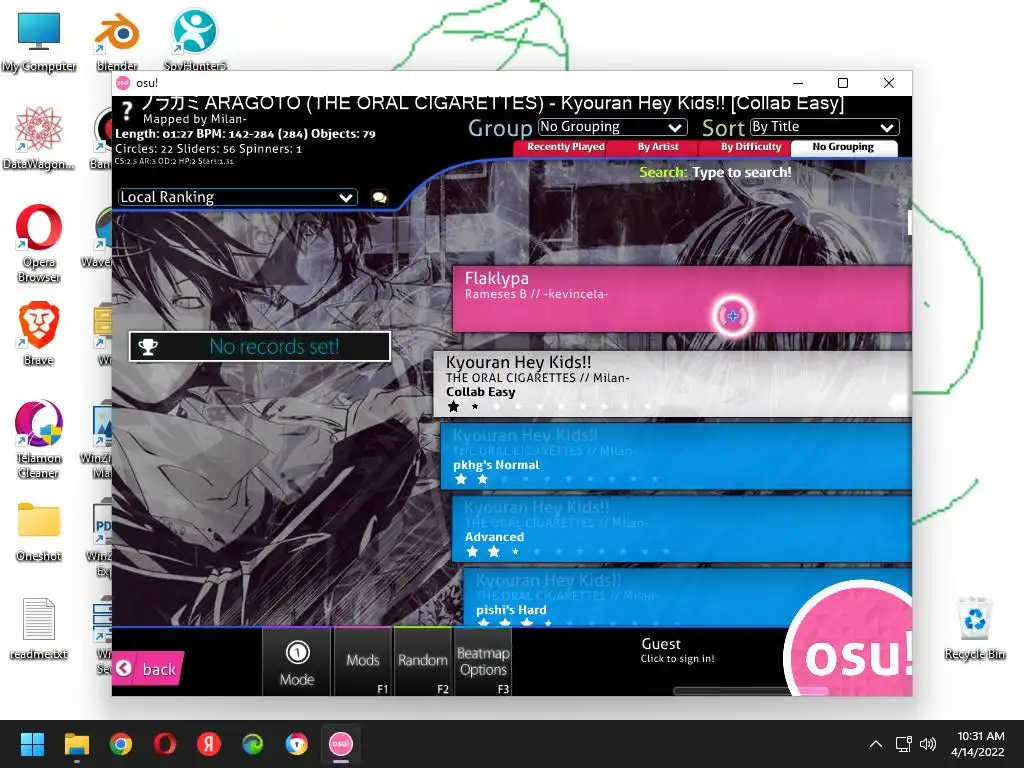Screen dimensions: 1024x768
Task: Open the chat bubble icon beside Local Ranking
Action: click(x=379, y=197)
